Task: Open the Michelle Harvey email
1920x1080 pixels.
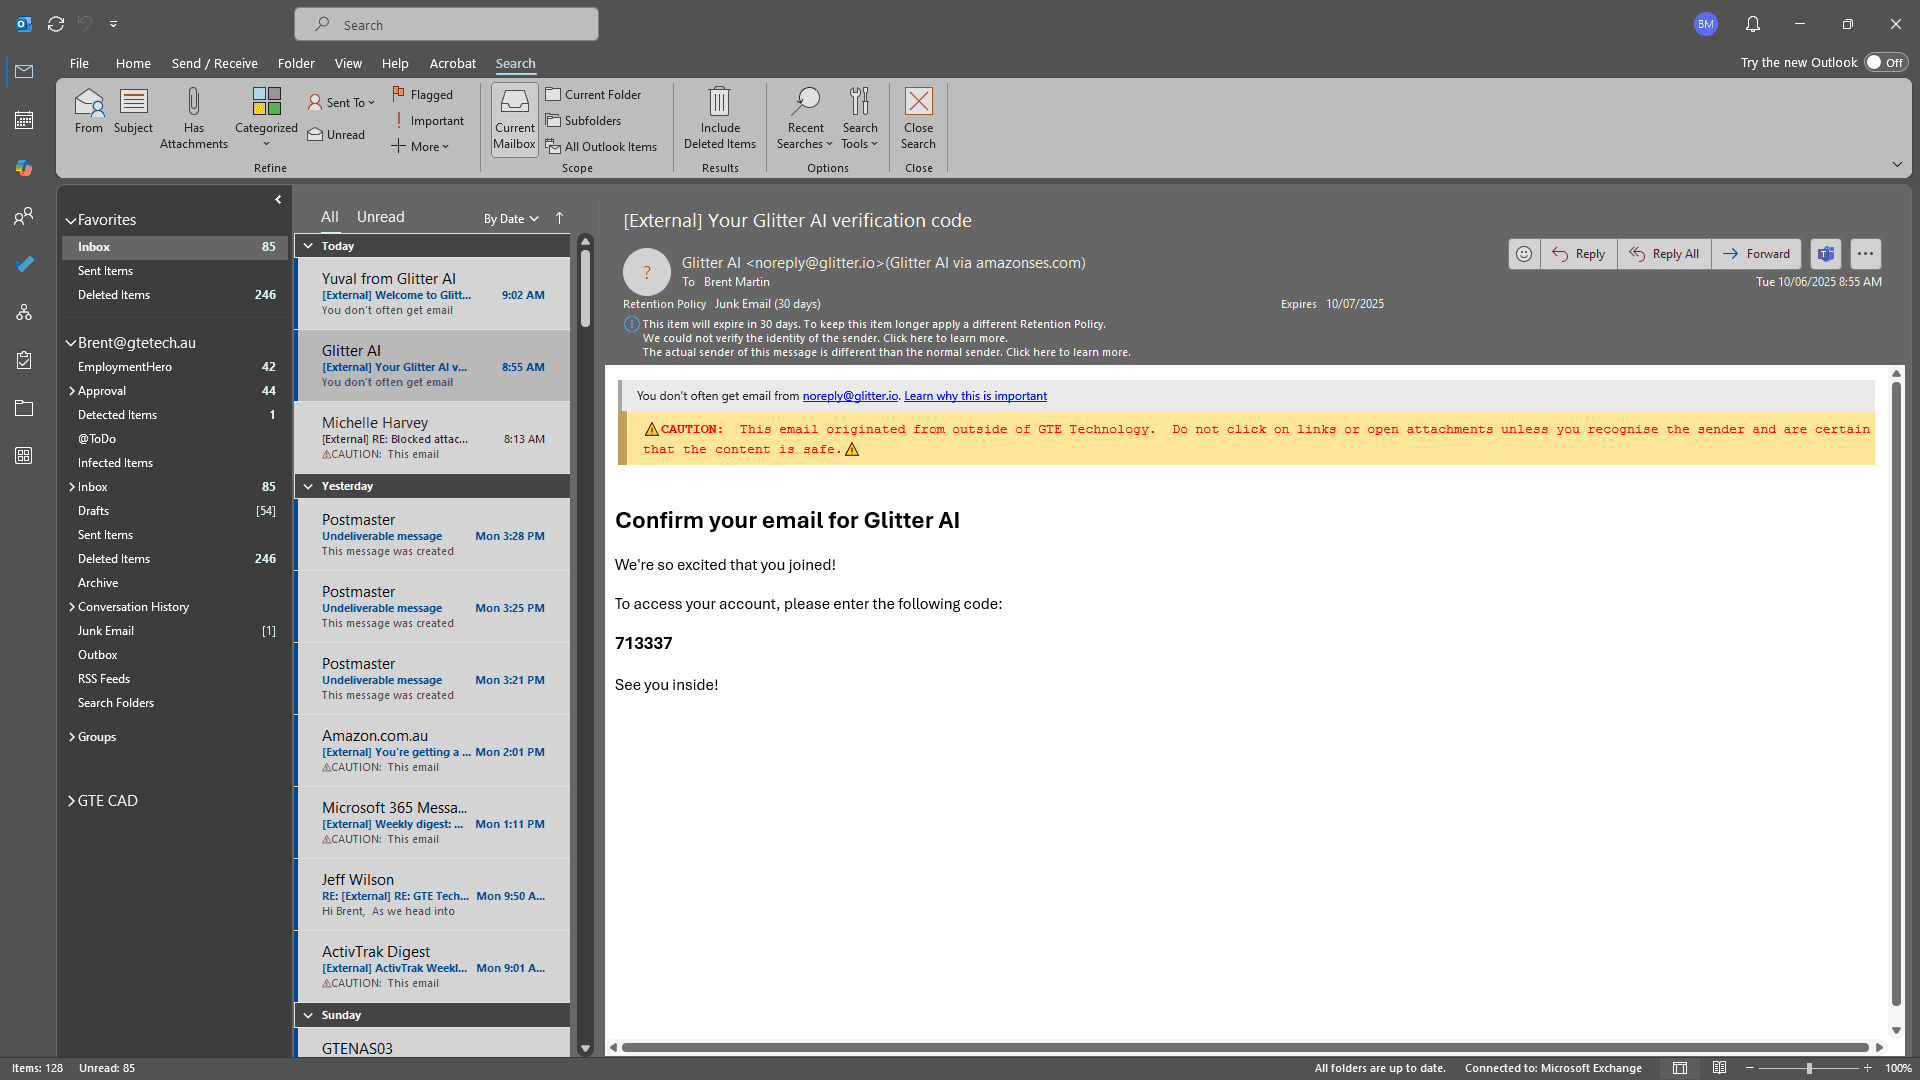Action: coord(433,438)
